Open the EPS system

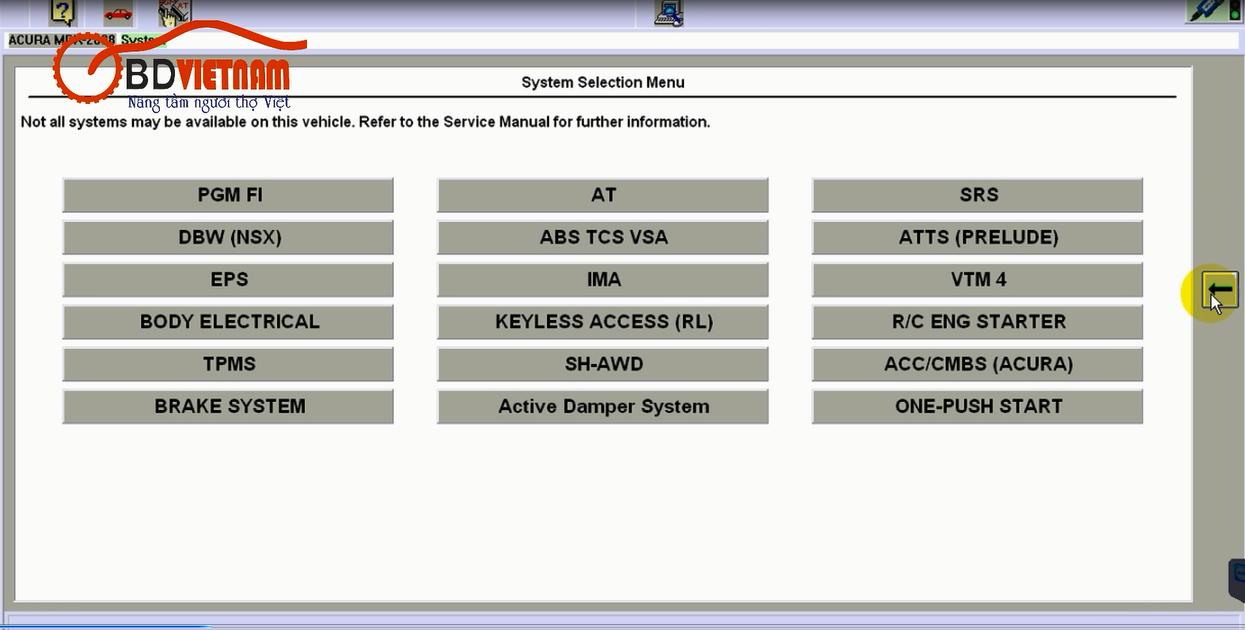tap(228, 279)
